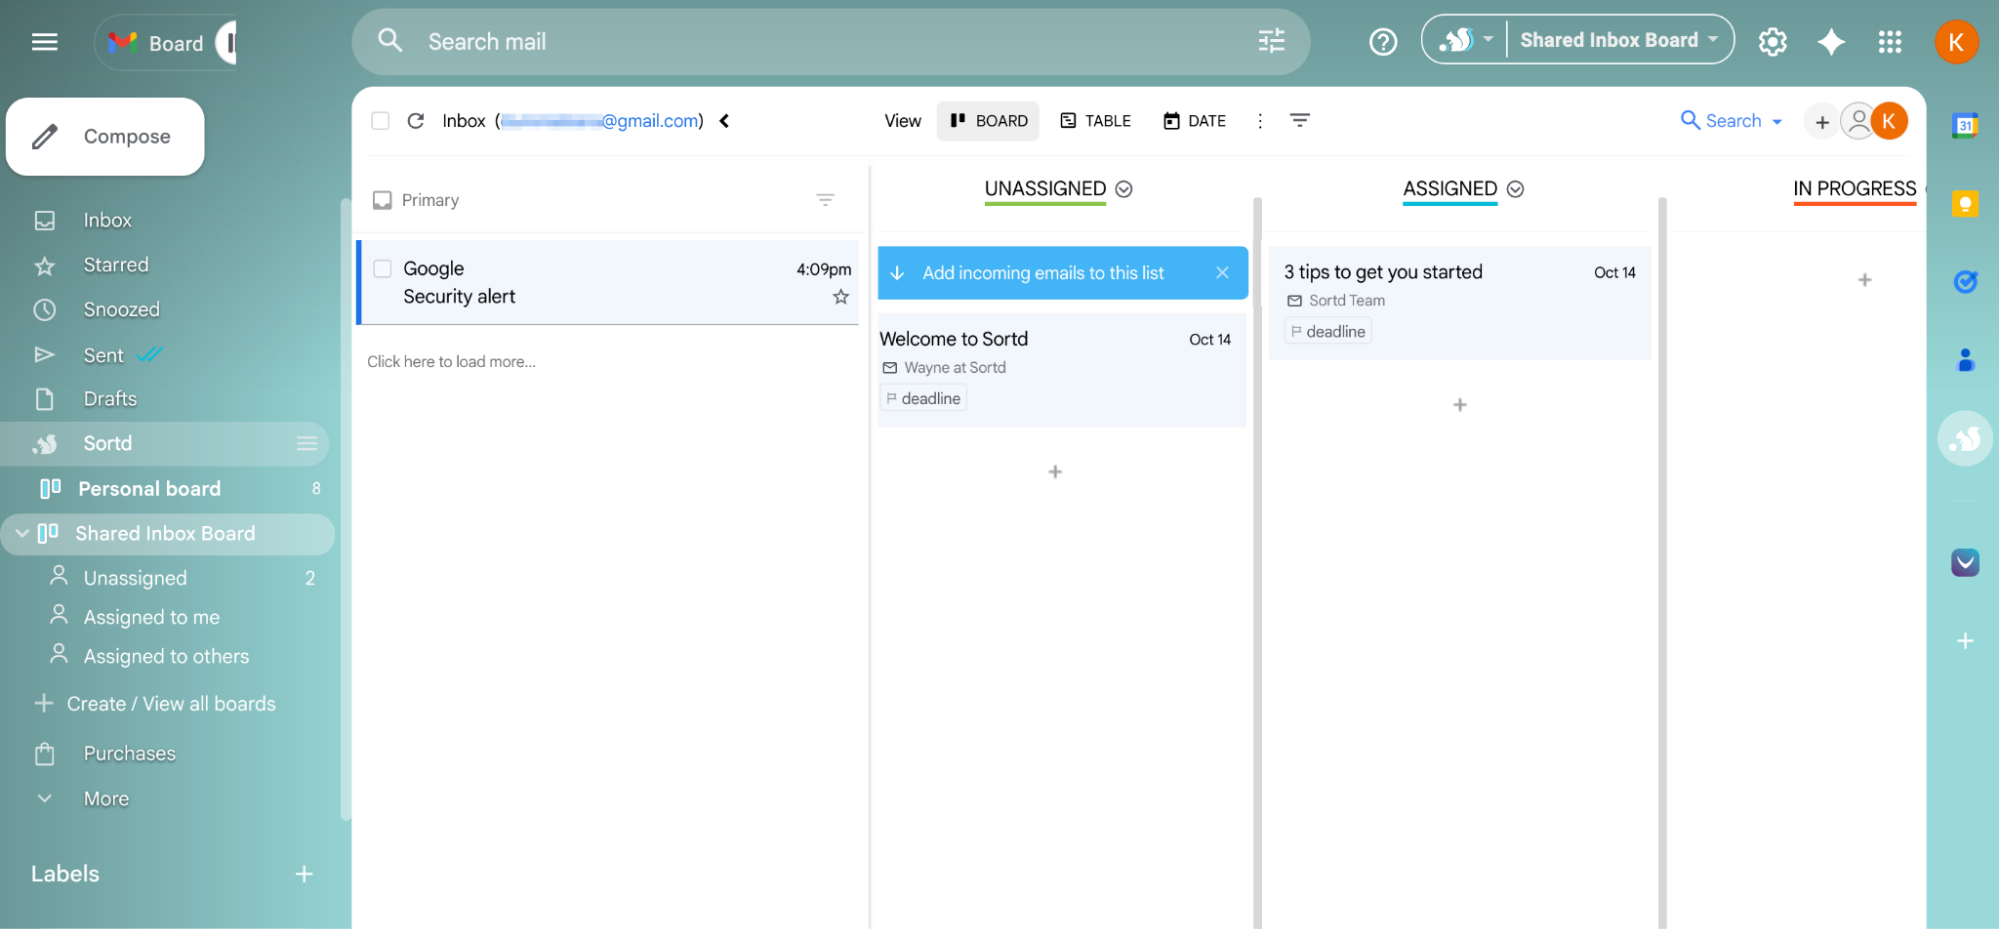
Task: Open the Sortd row list options icon
Action: point(307,444)
